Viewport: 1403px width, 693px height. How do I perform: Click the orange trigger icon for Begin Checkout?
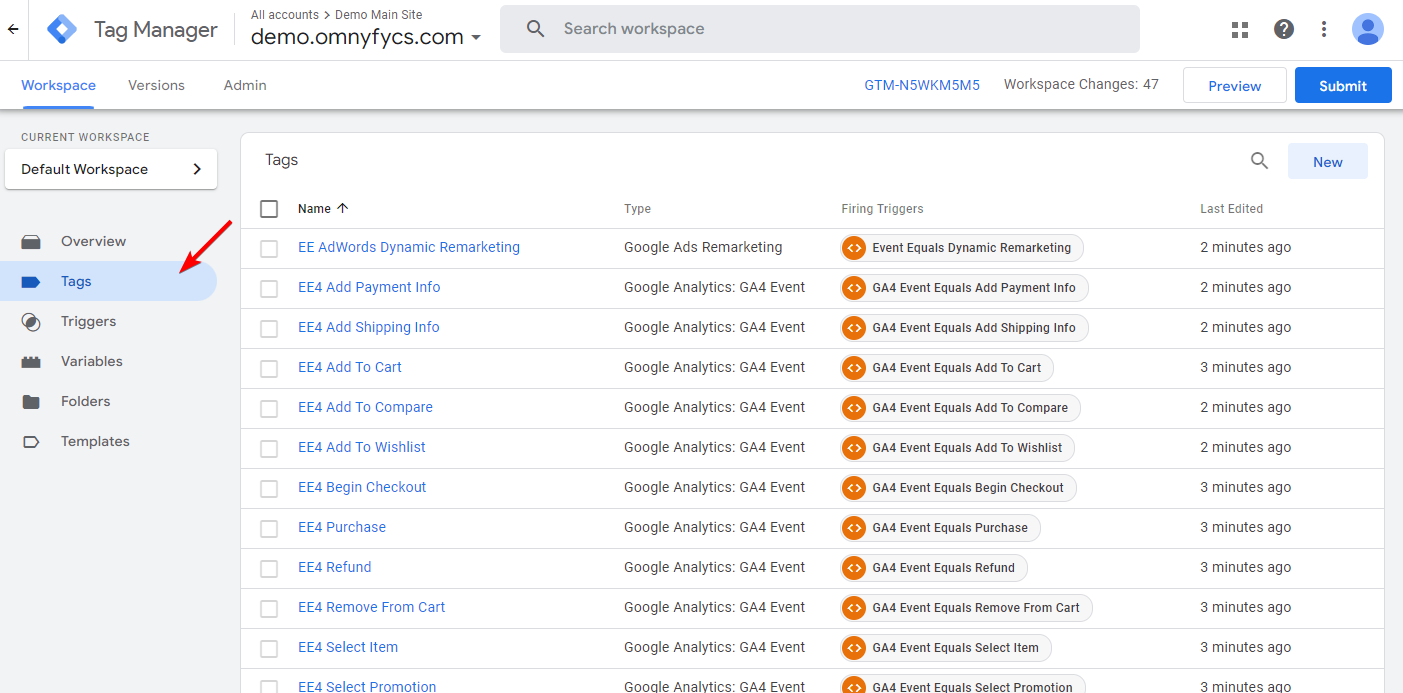pyautogui.click(x=853, y=488)
